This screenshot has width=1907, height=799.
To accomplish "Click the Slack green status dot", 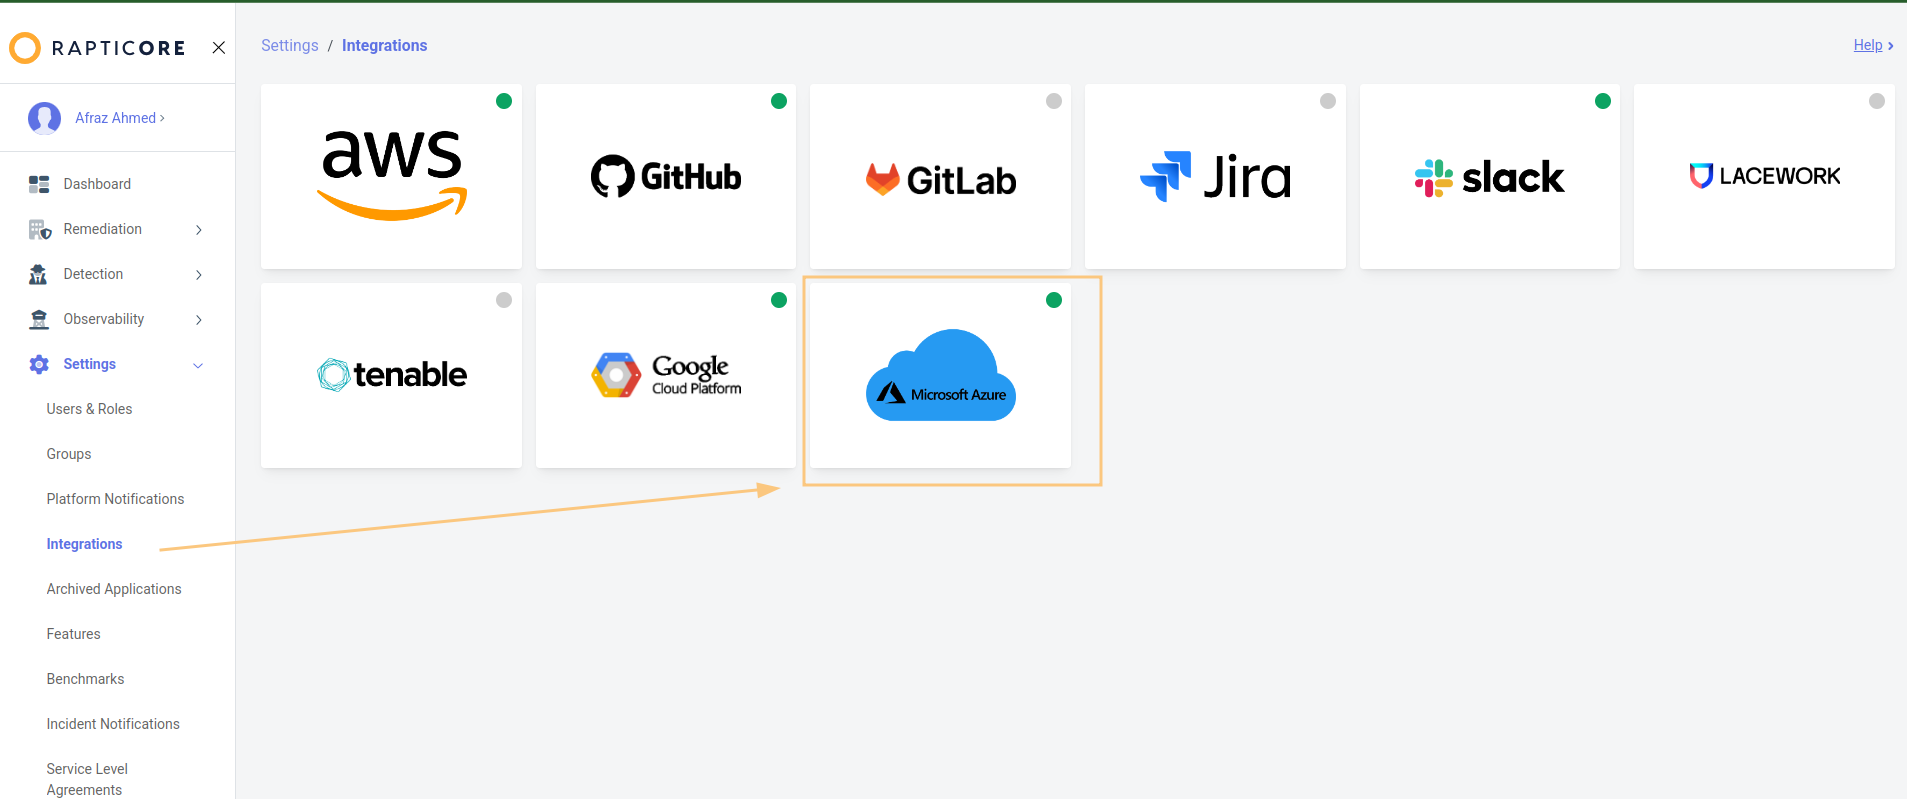I will point(1603,101).
